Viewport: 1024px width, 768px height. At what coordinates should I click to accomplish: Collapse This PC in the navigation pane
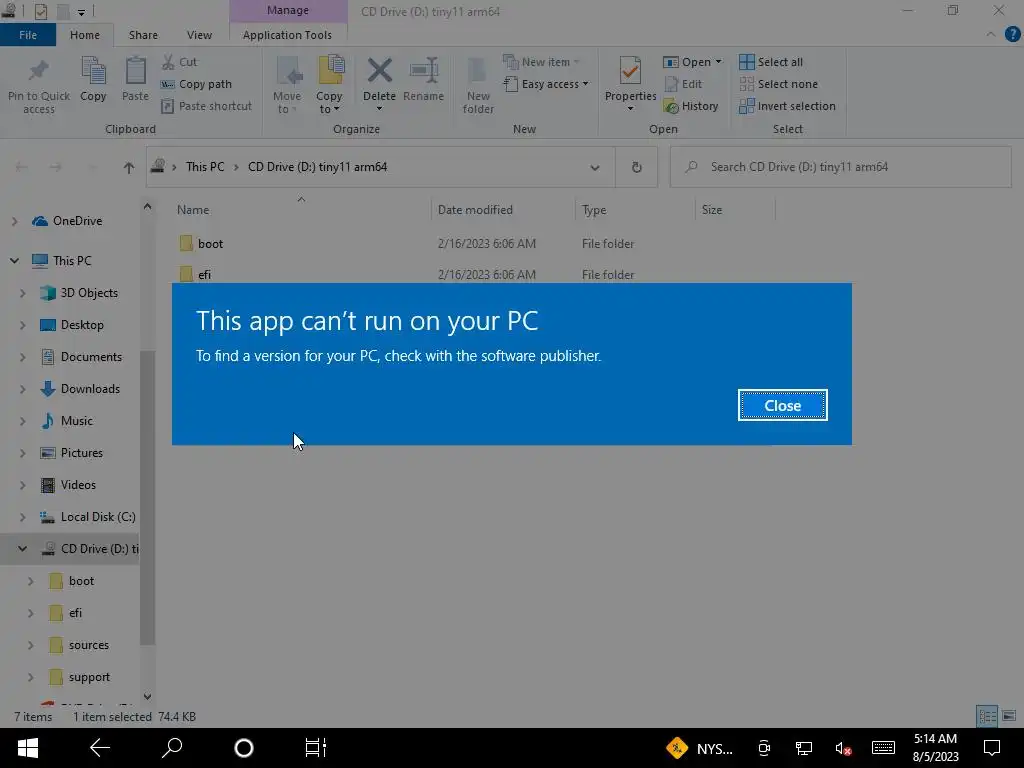click(x=14, y=261)
